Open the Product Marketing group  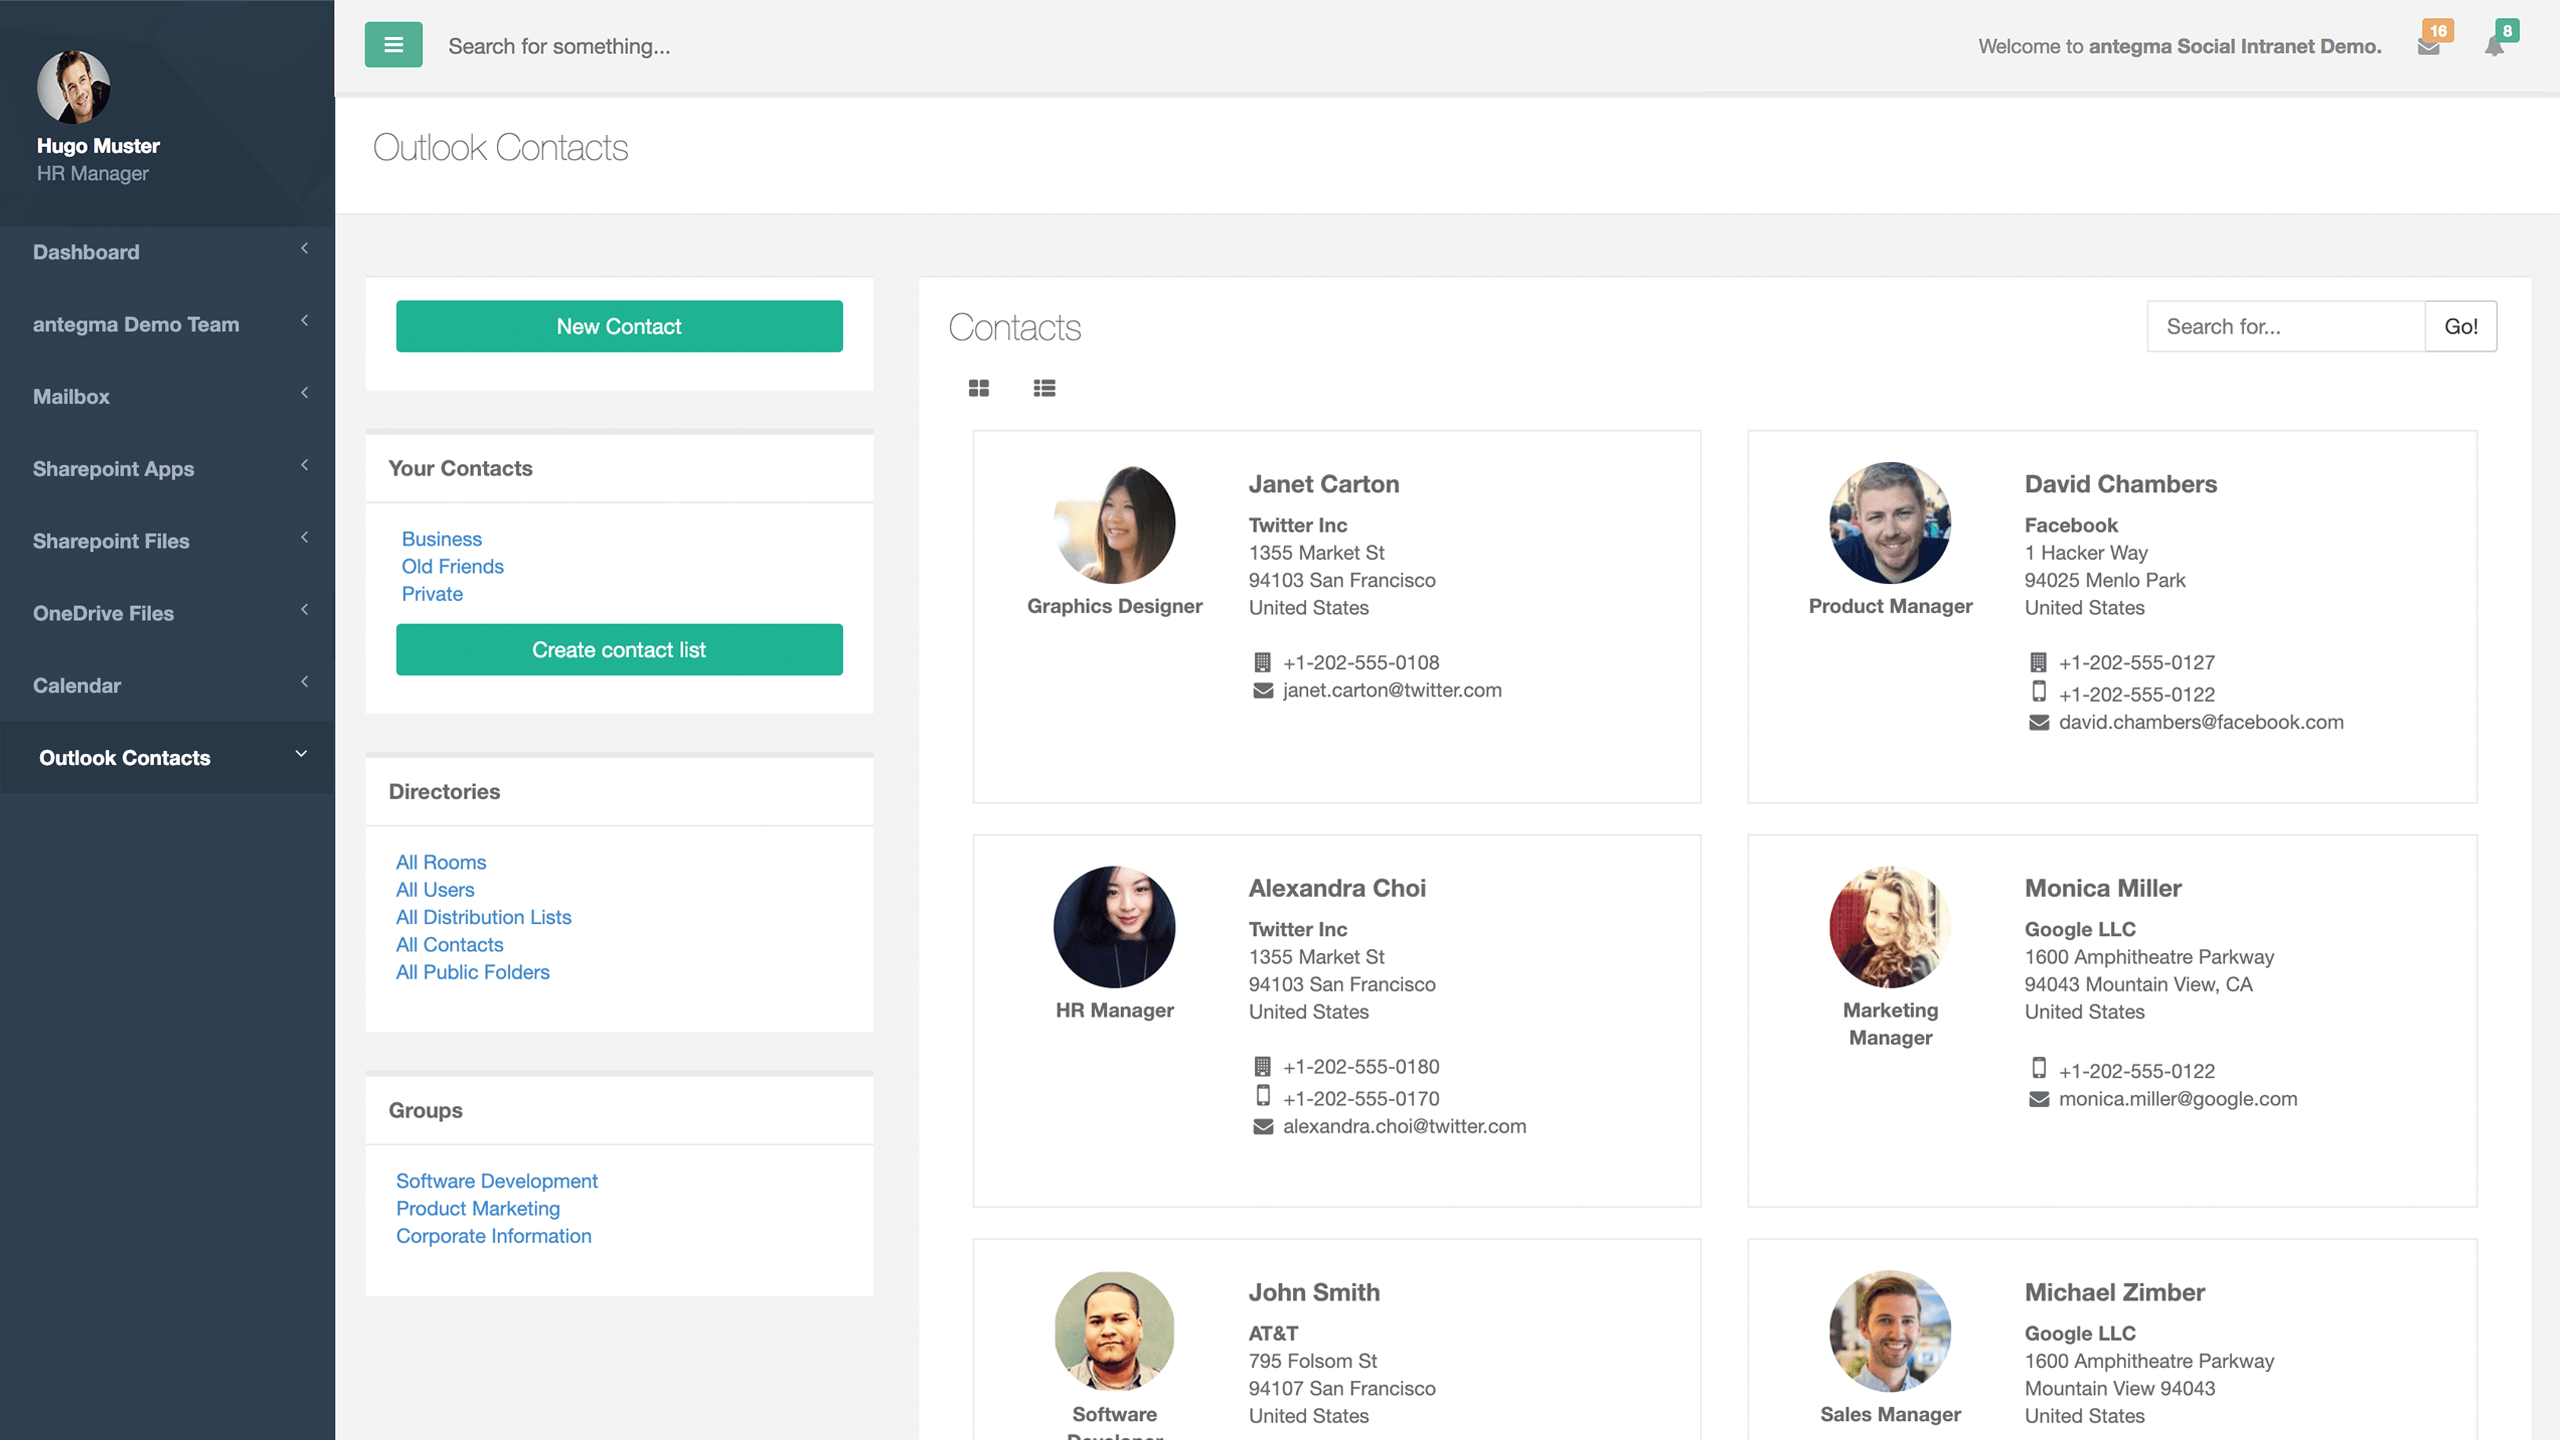click(x=477, y=1208)
